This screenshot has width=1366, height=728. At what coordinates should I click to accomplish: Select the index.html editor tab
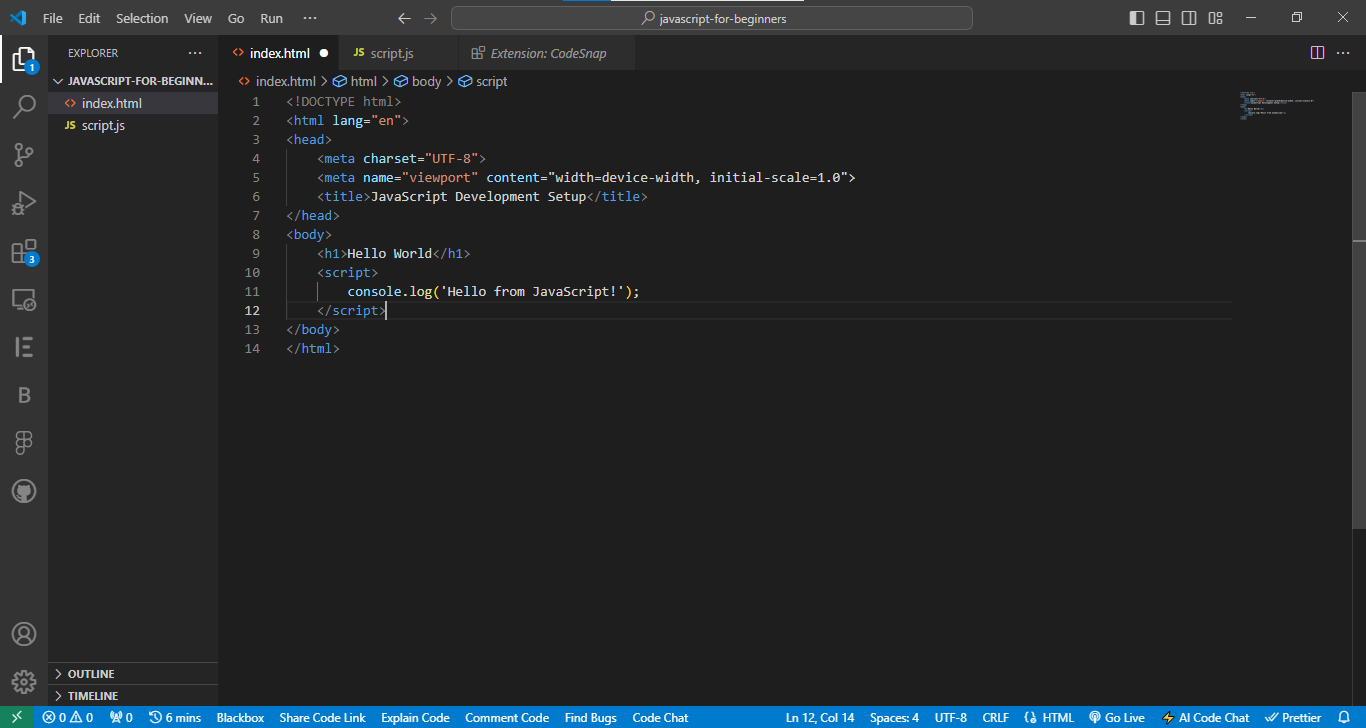click(279, 53)
